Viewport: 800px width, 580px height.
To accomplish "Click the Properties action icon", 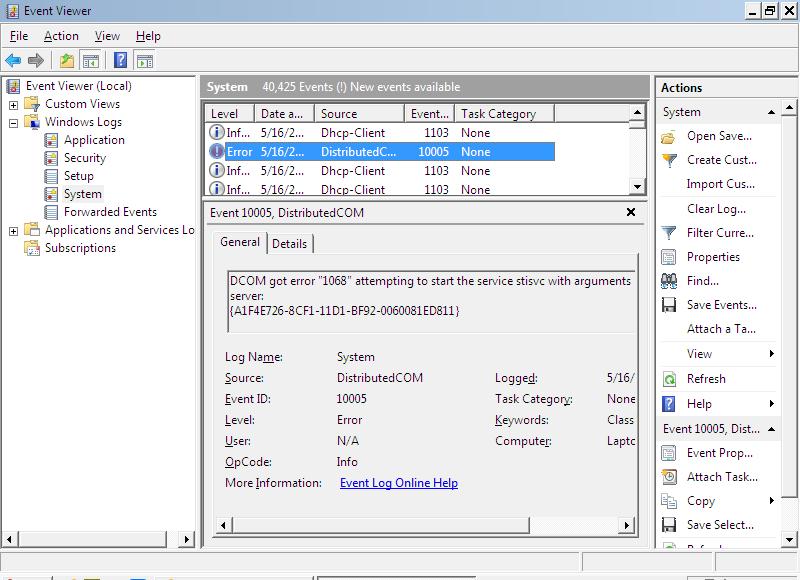I will 669,257.
